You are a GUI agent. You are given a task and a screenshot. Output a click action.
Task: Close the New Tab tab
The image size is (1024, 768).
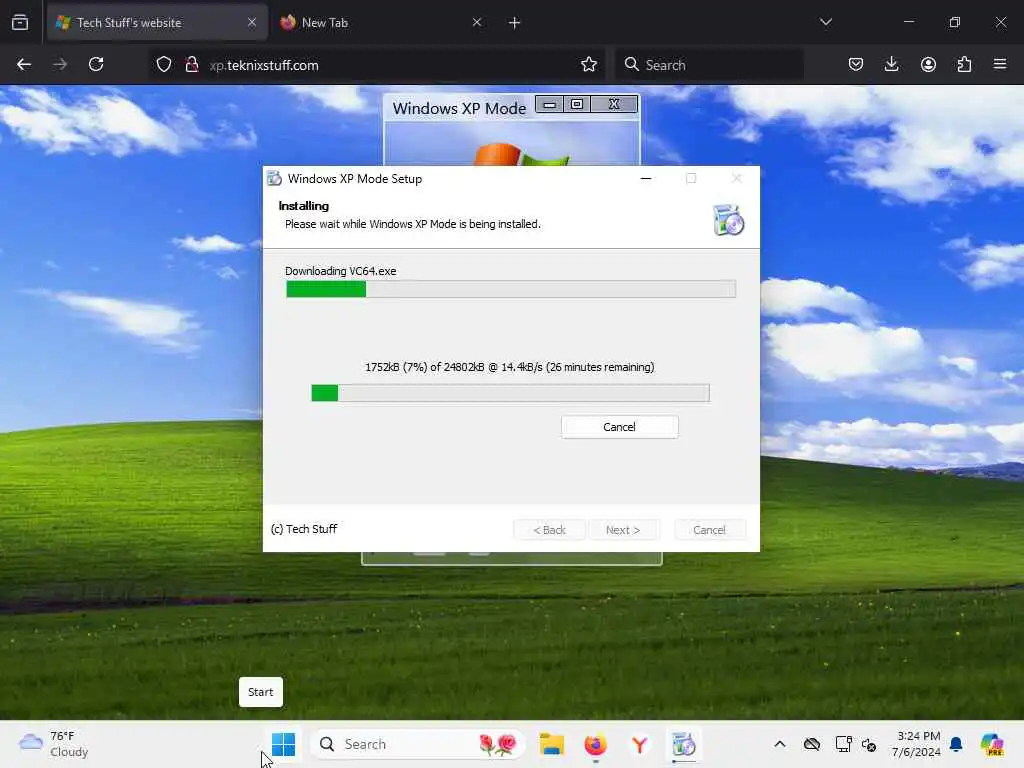pos(477,23)
